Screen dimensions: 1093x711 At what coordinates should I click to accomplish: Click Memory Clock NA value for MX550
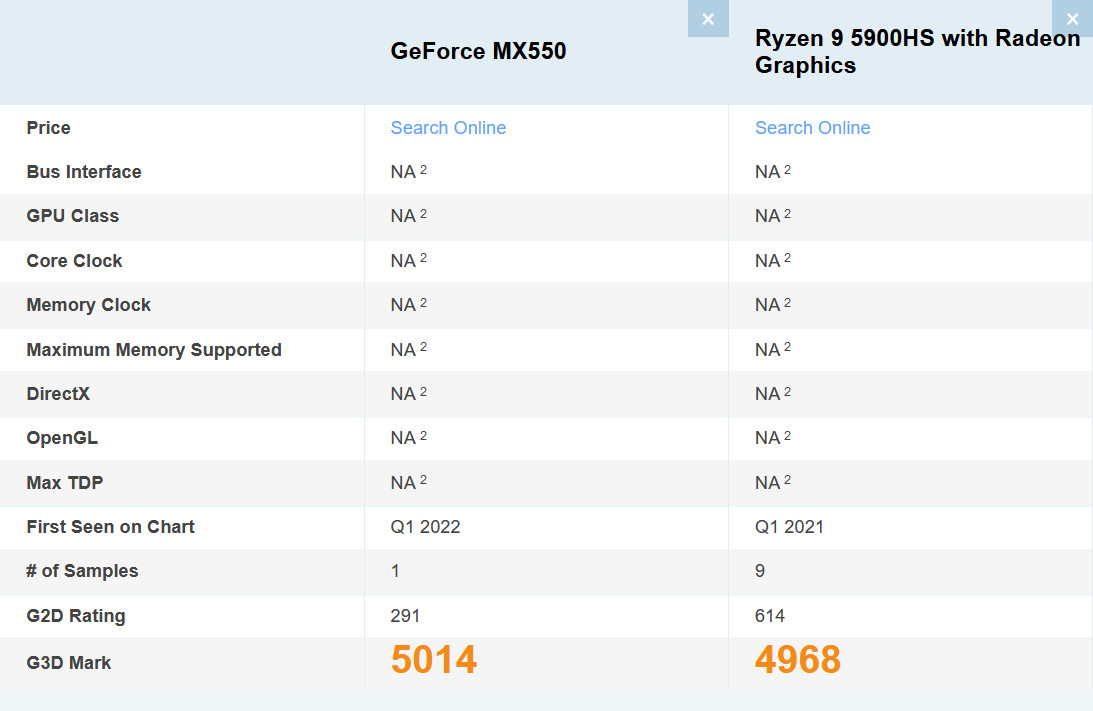coord(408,305)
